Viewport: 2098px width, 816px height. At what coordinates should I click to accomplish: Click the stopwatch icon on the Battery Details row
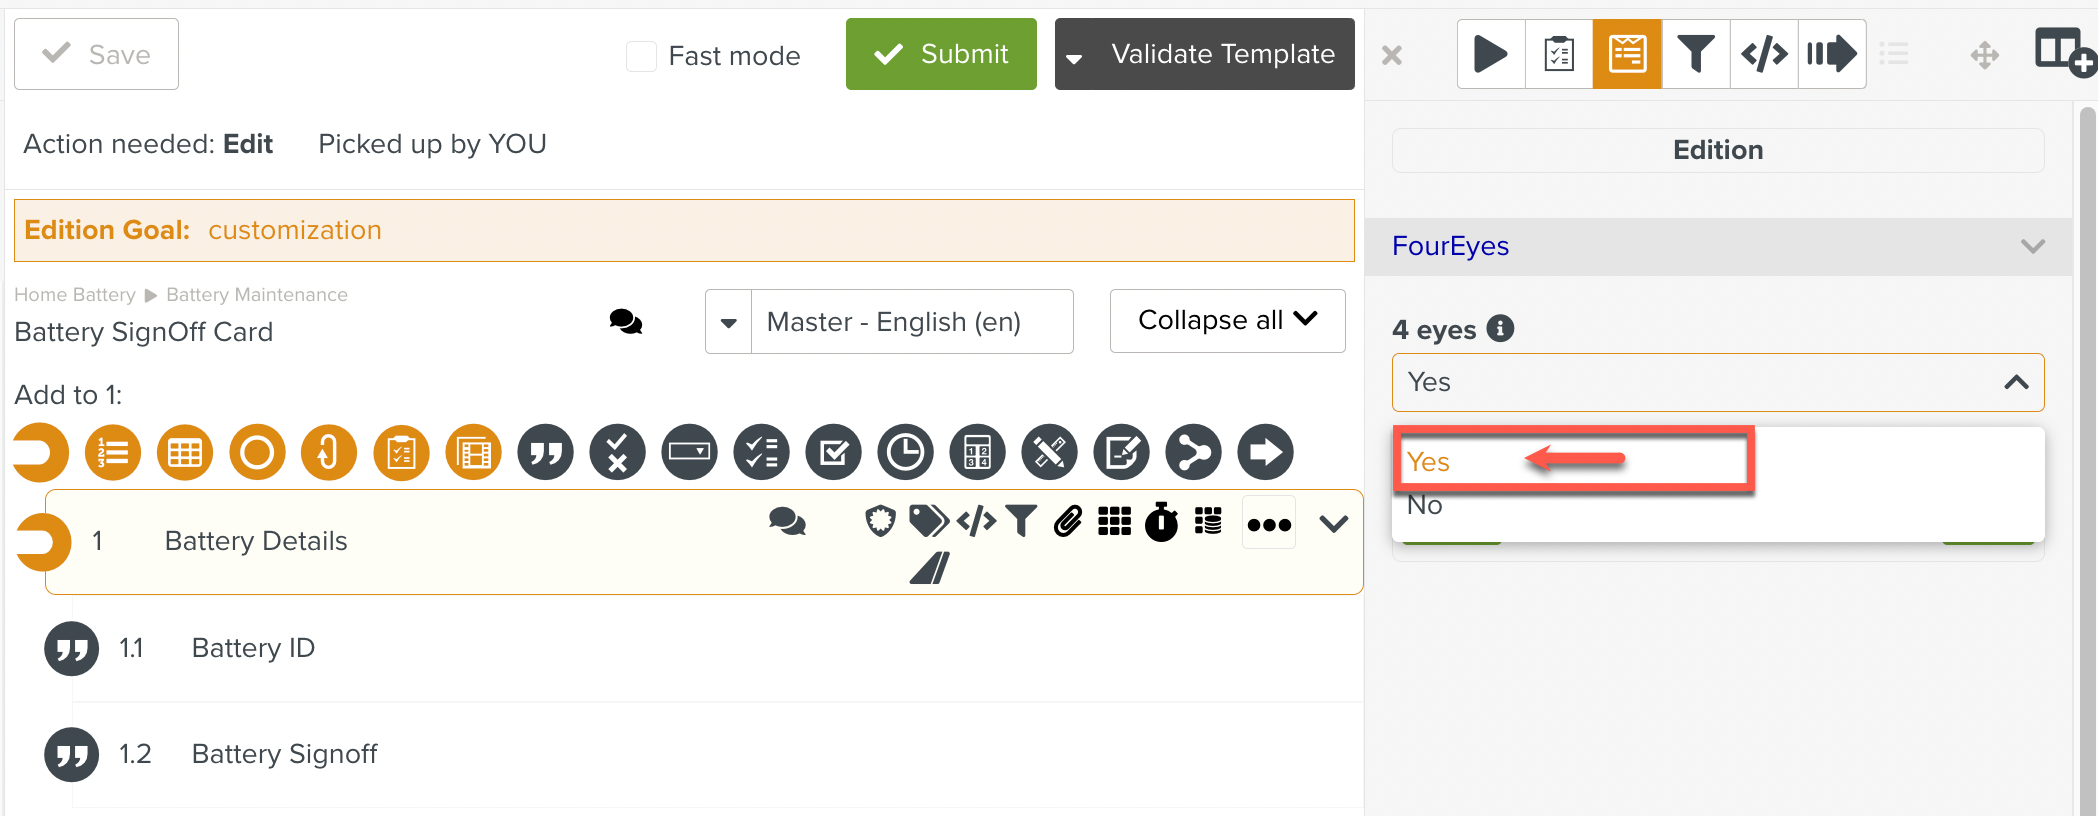(1161, 522)
